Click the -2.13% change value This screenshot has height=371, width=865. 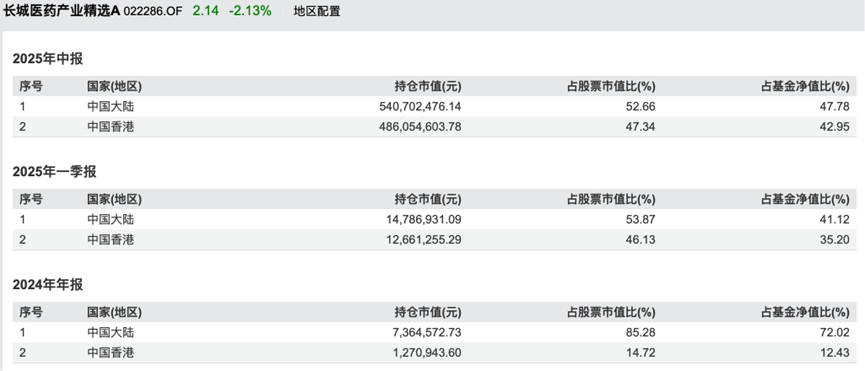pos(250,10)
